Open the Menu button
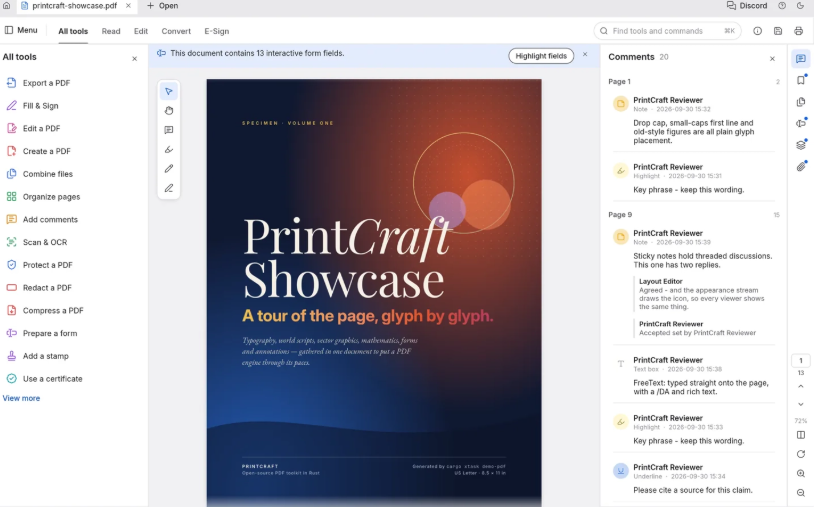Viewport: 814px width, 519px height. click(x=21, y=31)
